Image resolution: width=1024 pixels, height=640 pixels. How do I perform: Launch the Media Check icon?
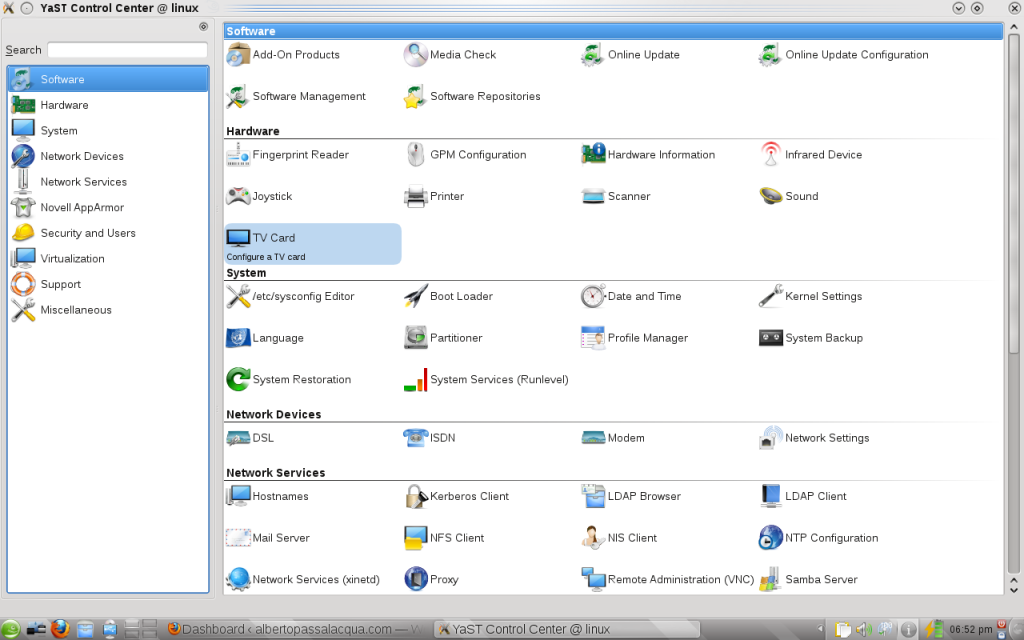click(415, 55)
